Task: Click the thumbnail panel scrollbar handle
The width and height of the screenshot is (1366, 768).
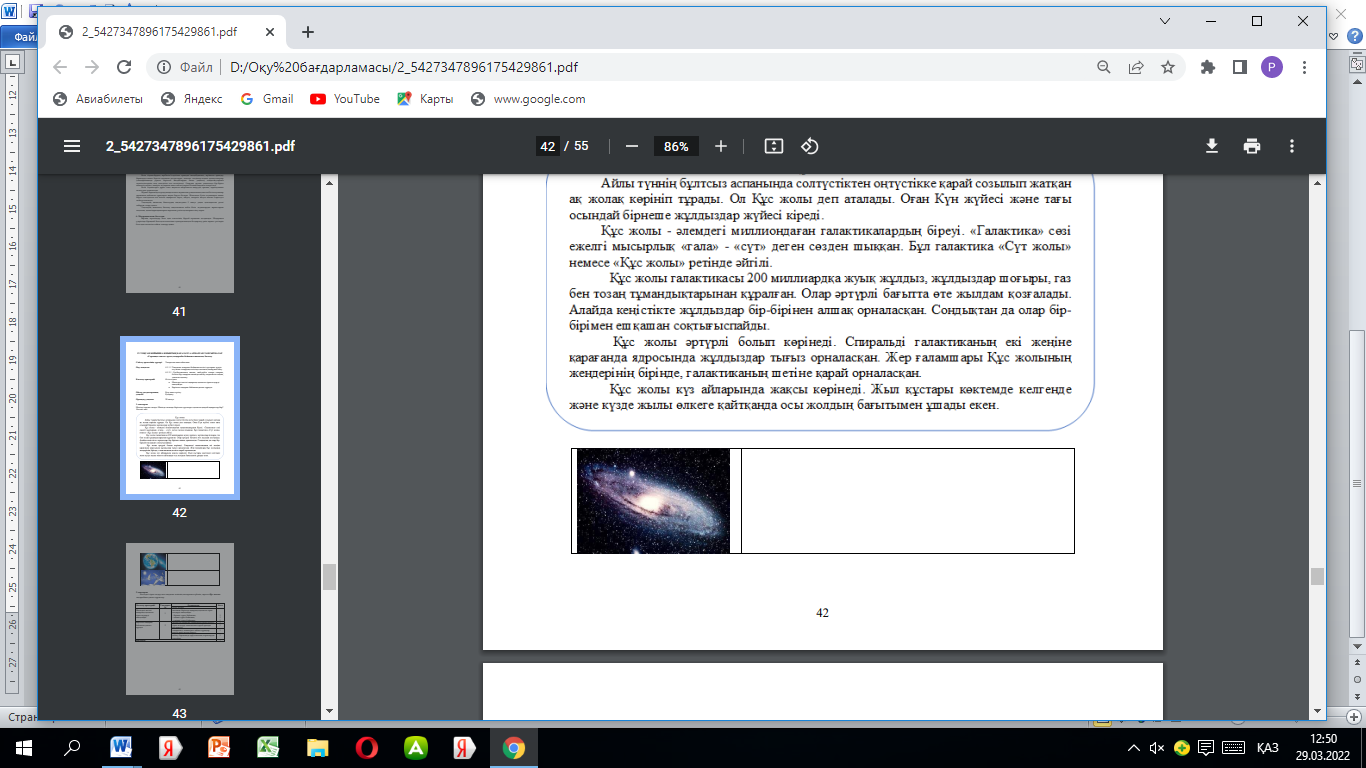Action: pos(329,577)
